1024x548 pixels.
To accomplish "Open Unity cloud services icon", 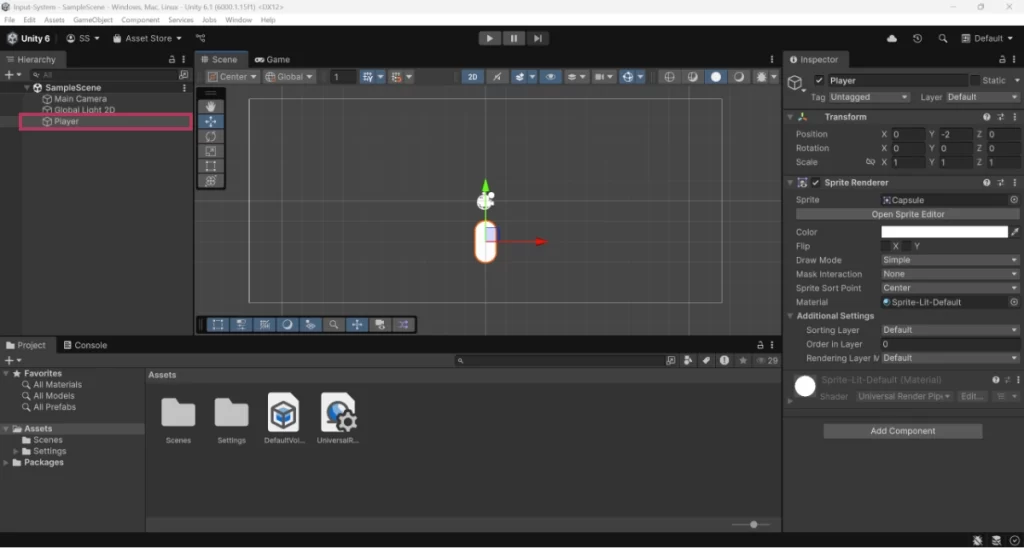I will click(892, 39).
